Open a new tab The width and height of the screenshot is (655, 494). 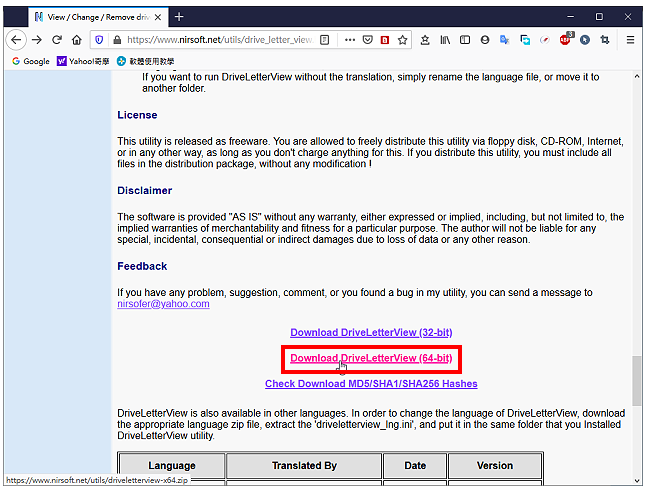(179, 17)
